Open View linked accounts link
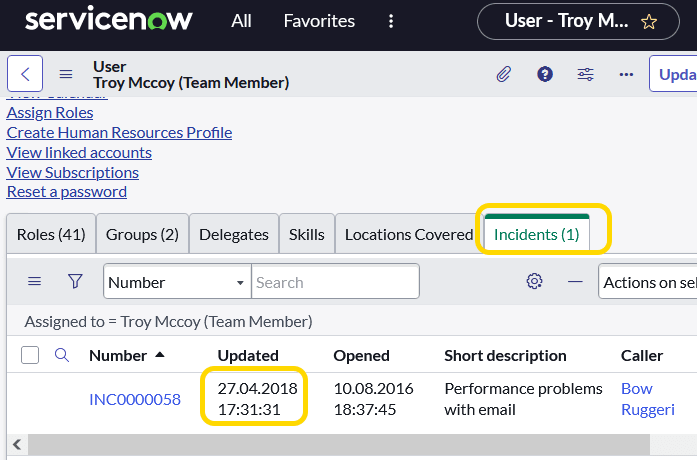 click(79, 152)
